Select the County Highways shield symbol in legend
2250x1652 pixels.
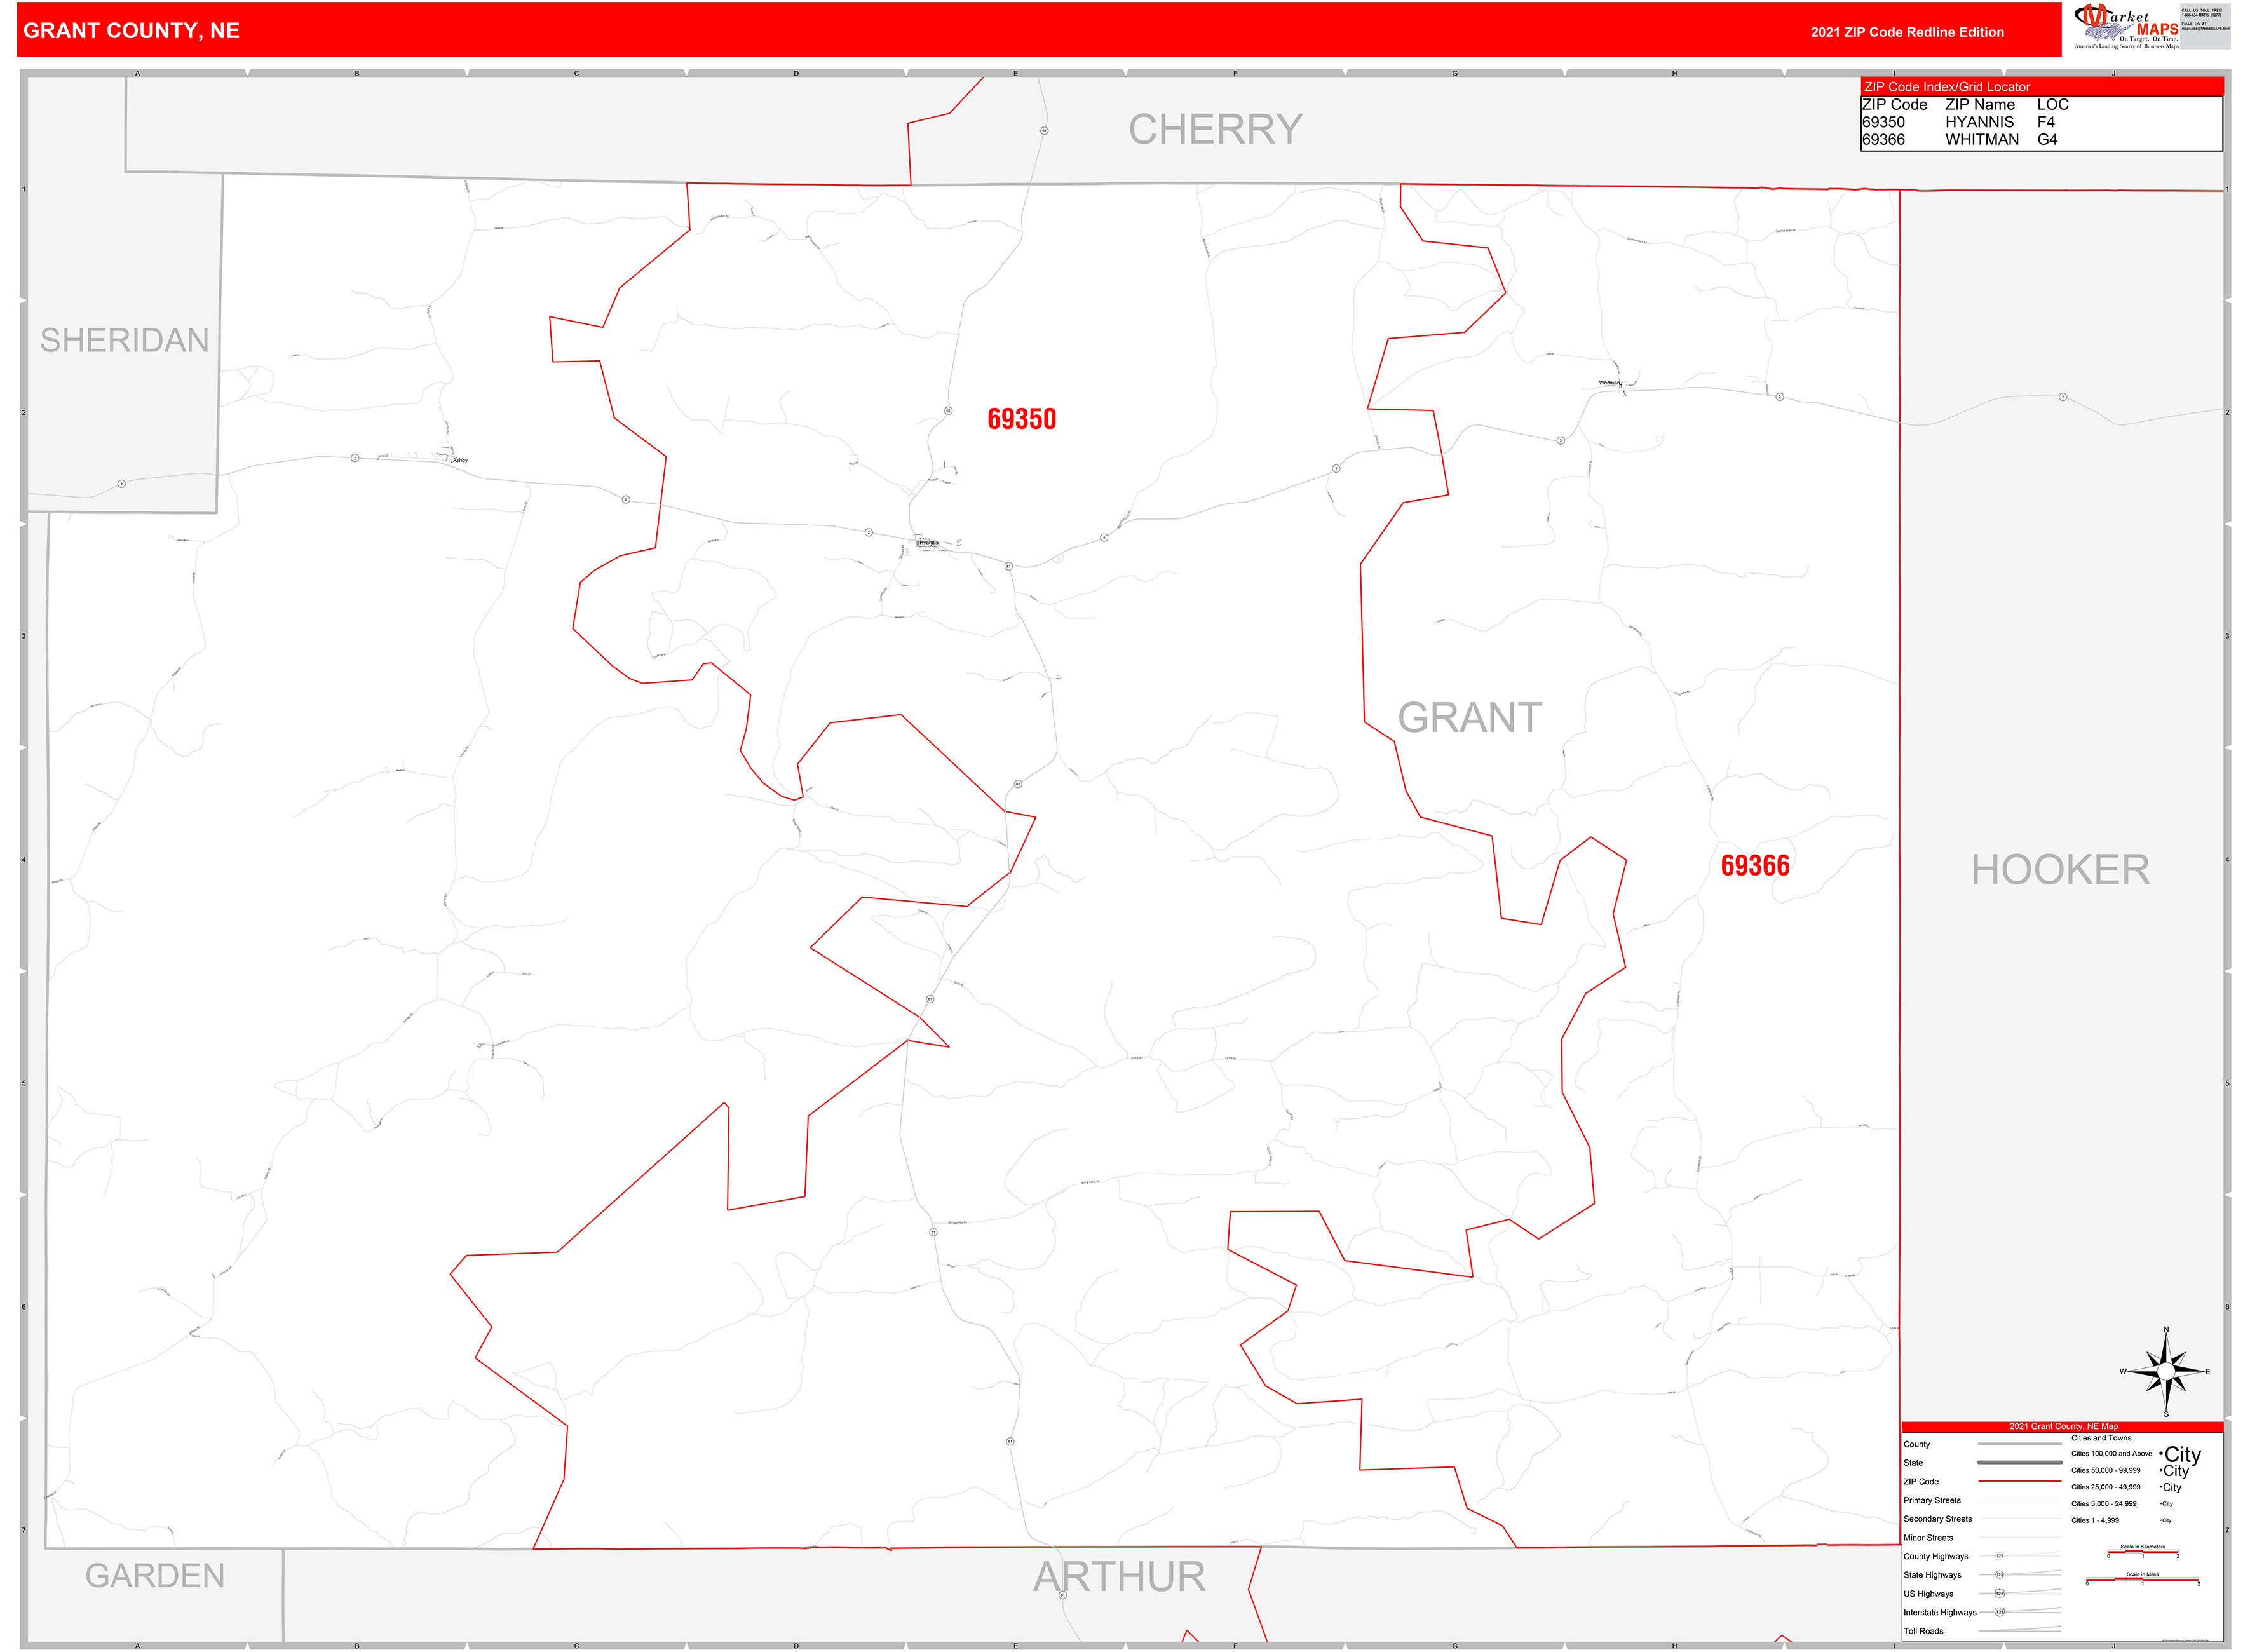click(x=1999, y=1556)
